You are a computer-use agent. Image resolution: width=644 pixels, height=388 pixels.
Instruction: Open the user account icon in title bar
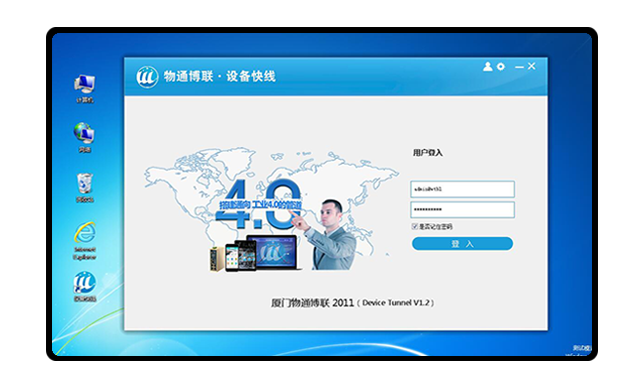click(488, 67)
